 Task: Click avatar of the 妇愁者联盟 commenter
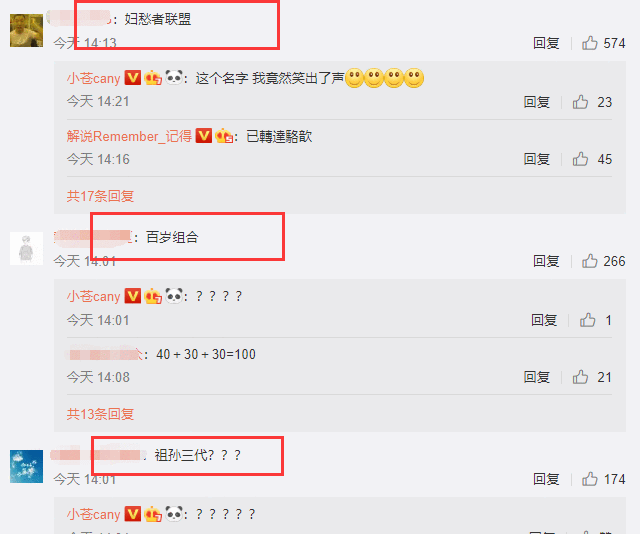pos(27,31)
